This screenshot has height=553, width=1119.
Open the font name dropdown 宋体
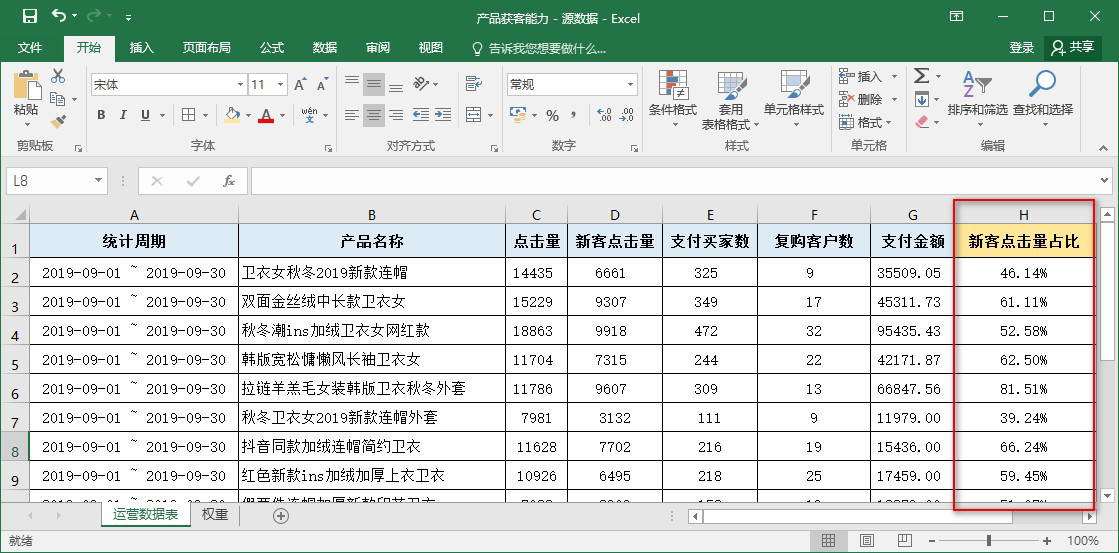point(240,85)
